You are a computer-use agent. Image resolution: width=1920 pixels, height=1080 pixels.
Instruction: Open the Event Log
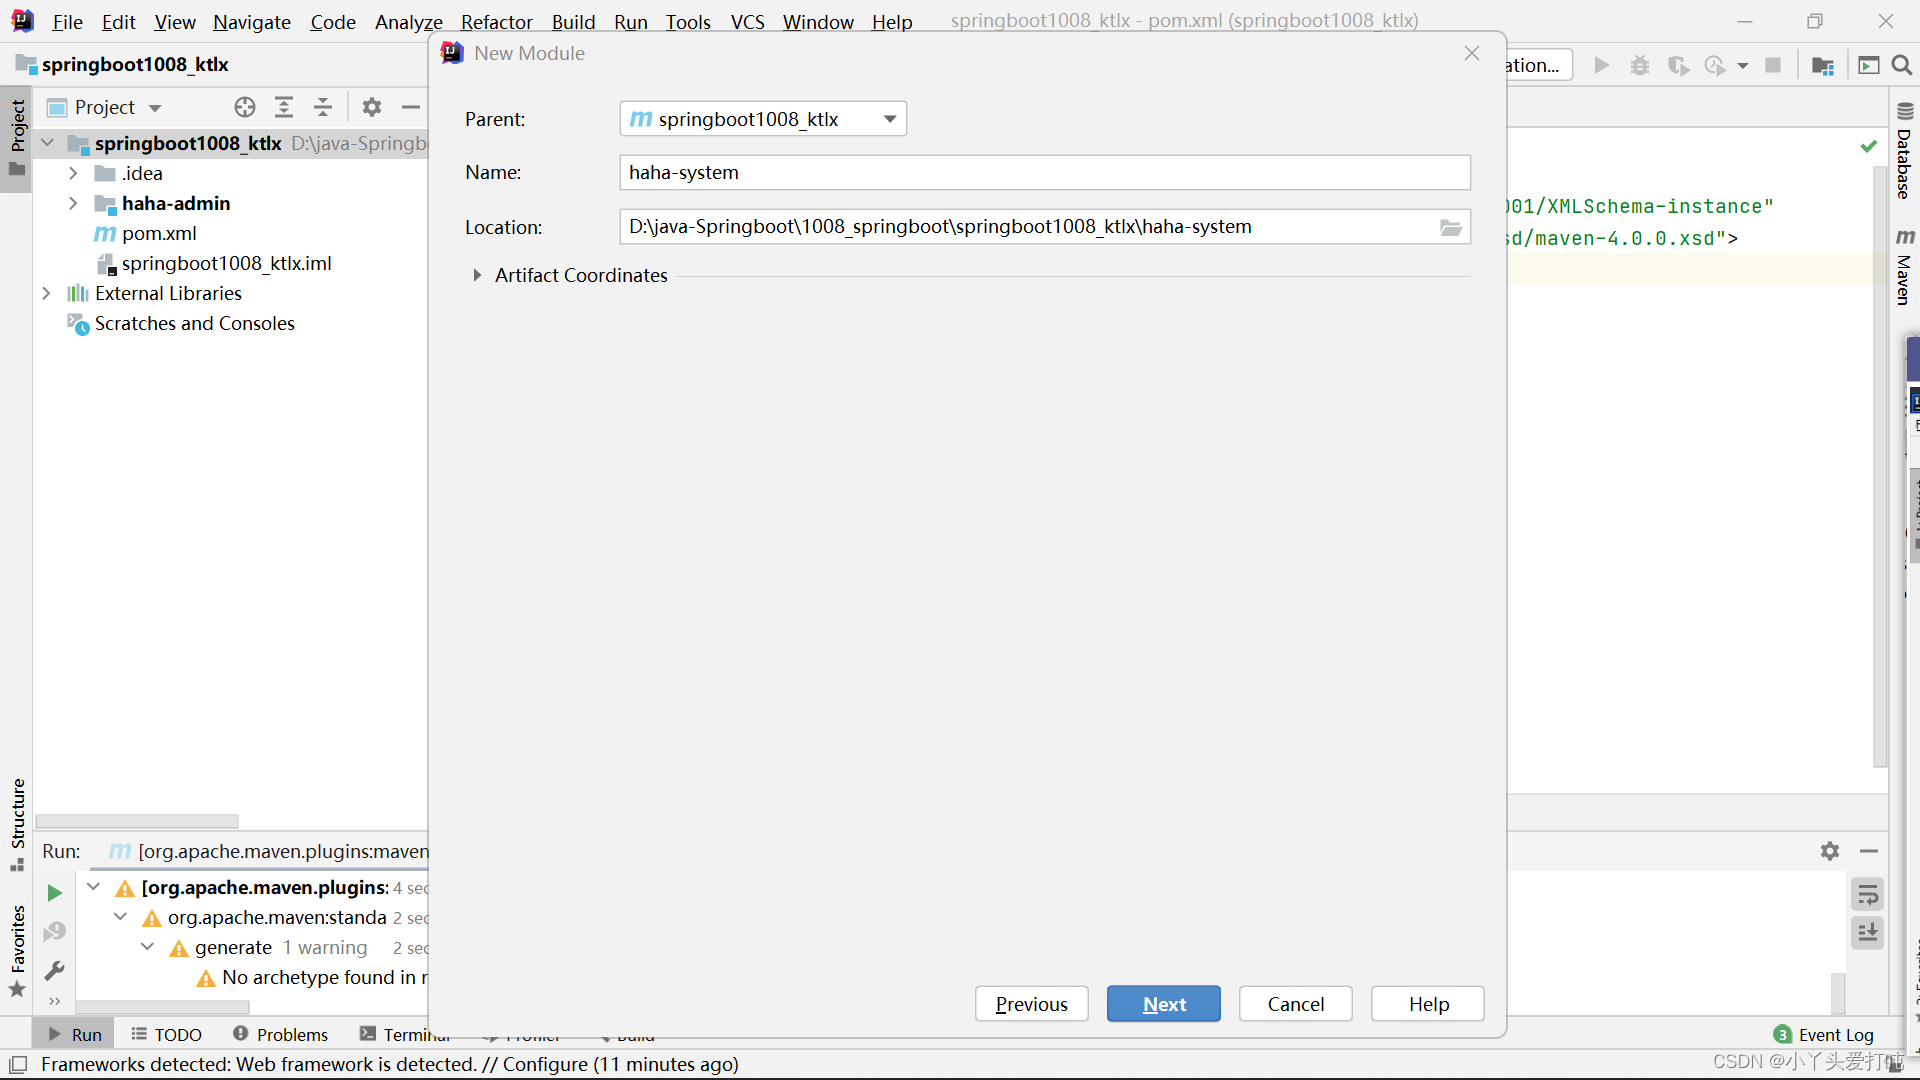click(x=1824, y=1034)
